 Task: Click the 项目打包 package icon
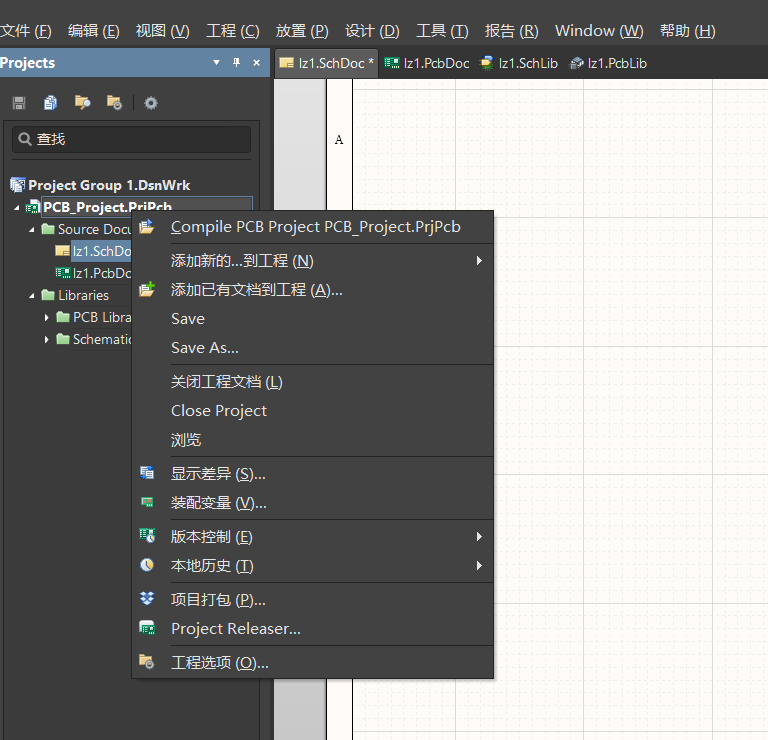pos(147,598)
